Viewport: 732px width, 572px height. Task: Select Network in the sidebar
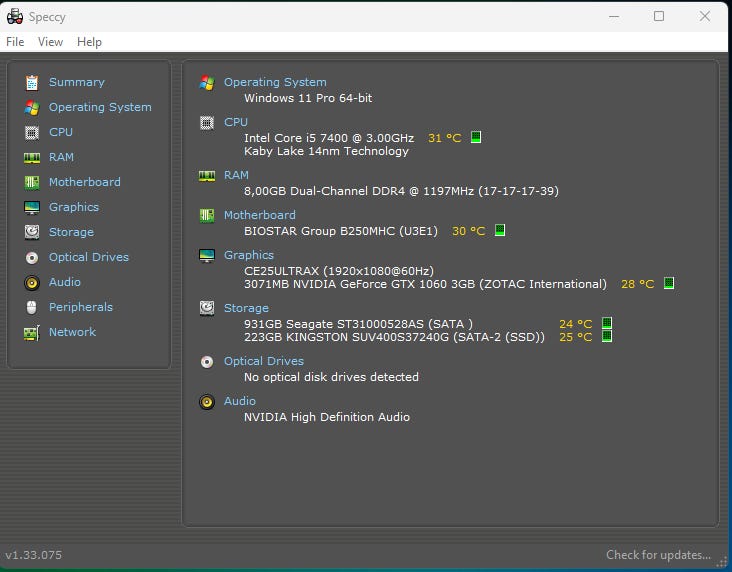point(72,332)
